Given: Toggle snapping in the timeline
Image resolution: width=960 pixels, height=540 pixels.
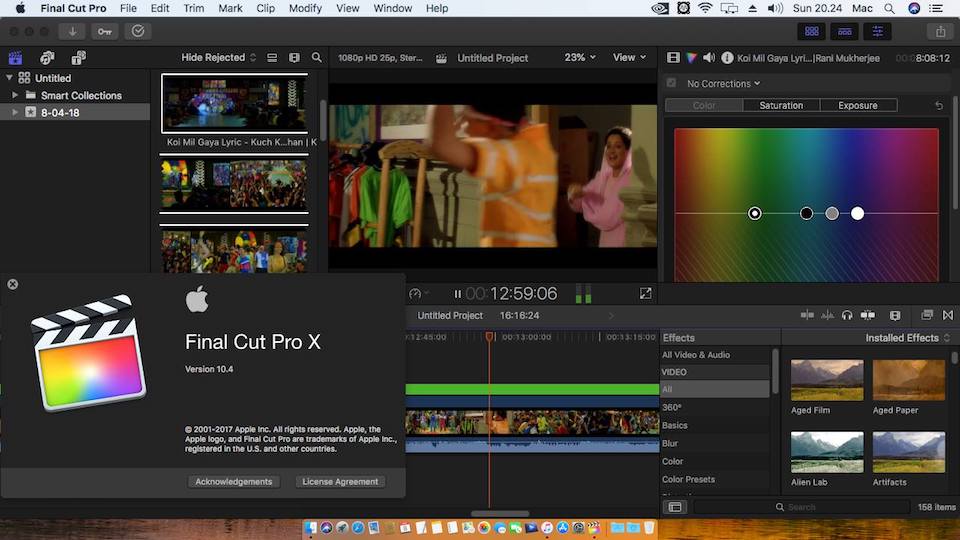Looking at the screenshot, I should (x=868, y=315).
